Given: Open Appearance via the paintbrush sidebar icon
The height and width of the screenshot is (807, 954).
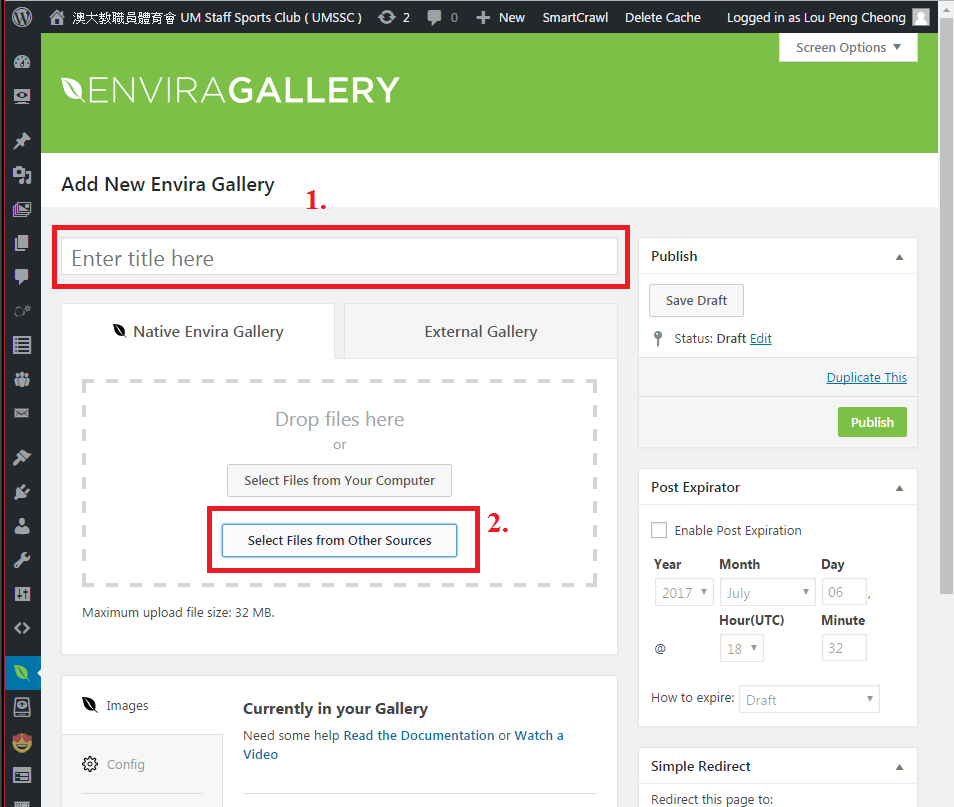Looking at the screenshot, I should (22, 457).
